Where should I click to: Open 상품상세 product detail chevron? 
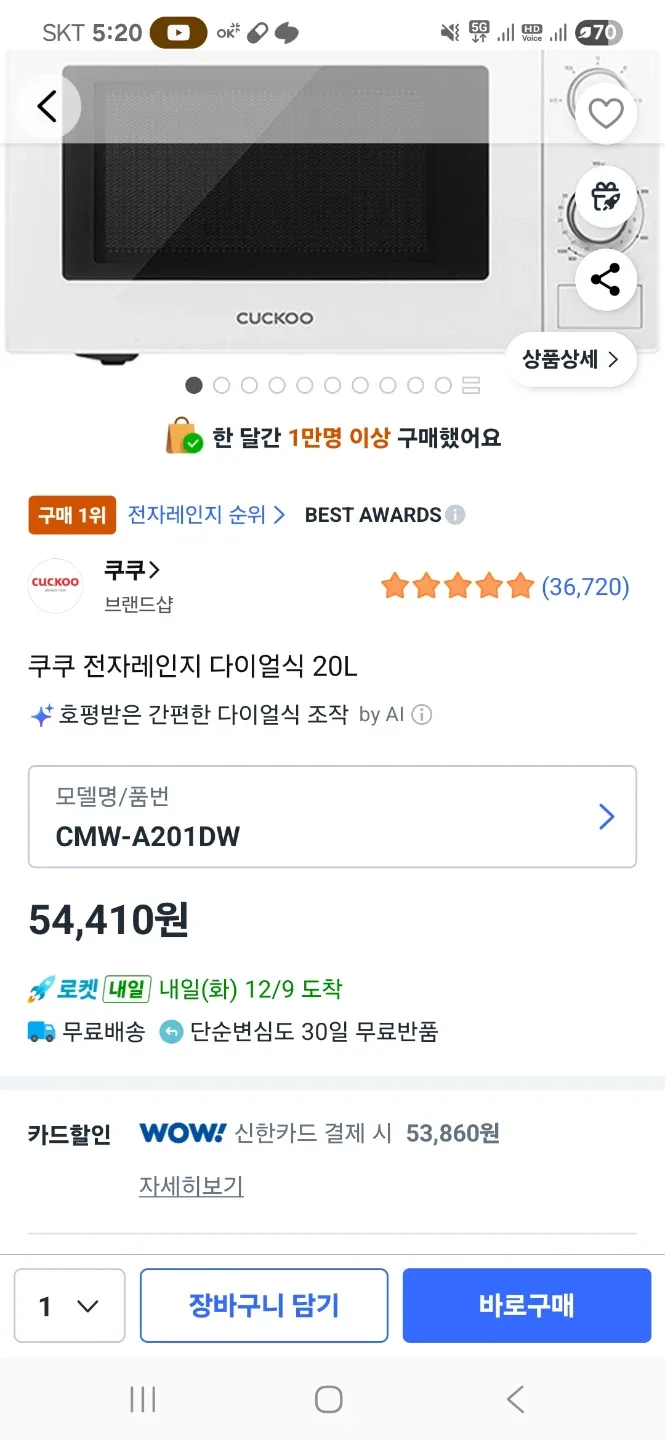571,359
